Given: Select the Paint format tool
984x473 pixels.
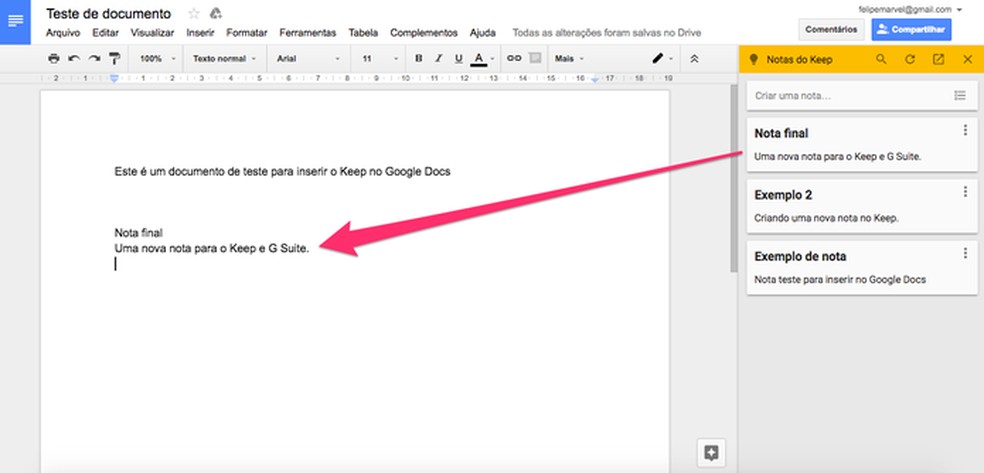Looking at the screenshot, I should [114, 58].
